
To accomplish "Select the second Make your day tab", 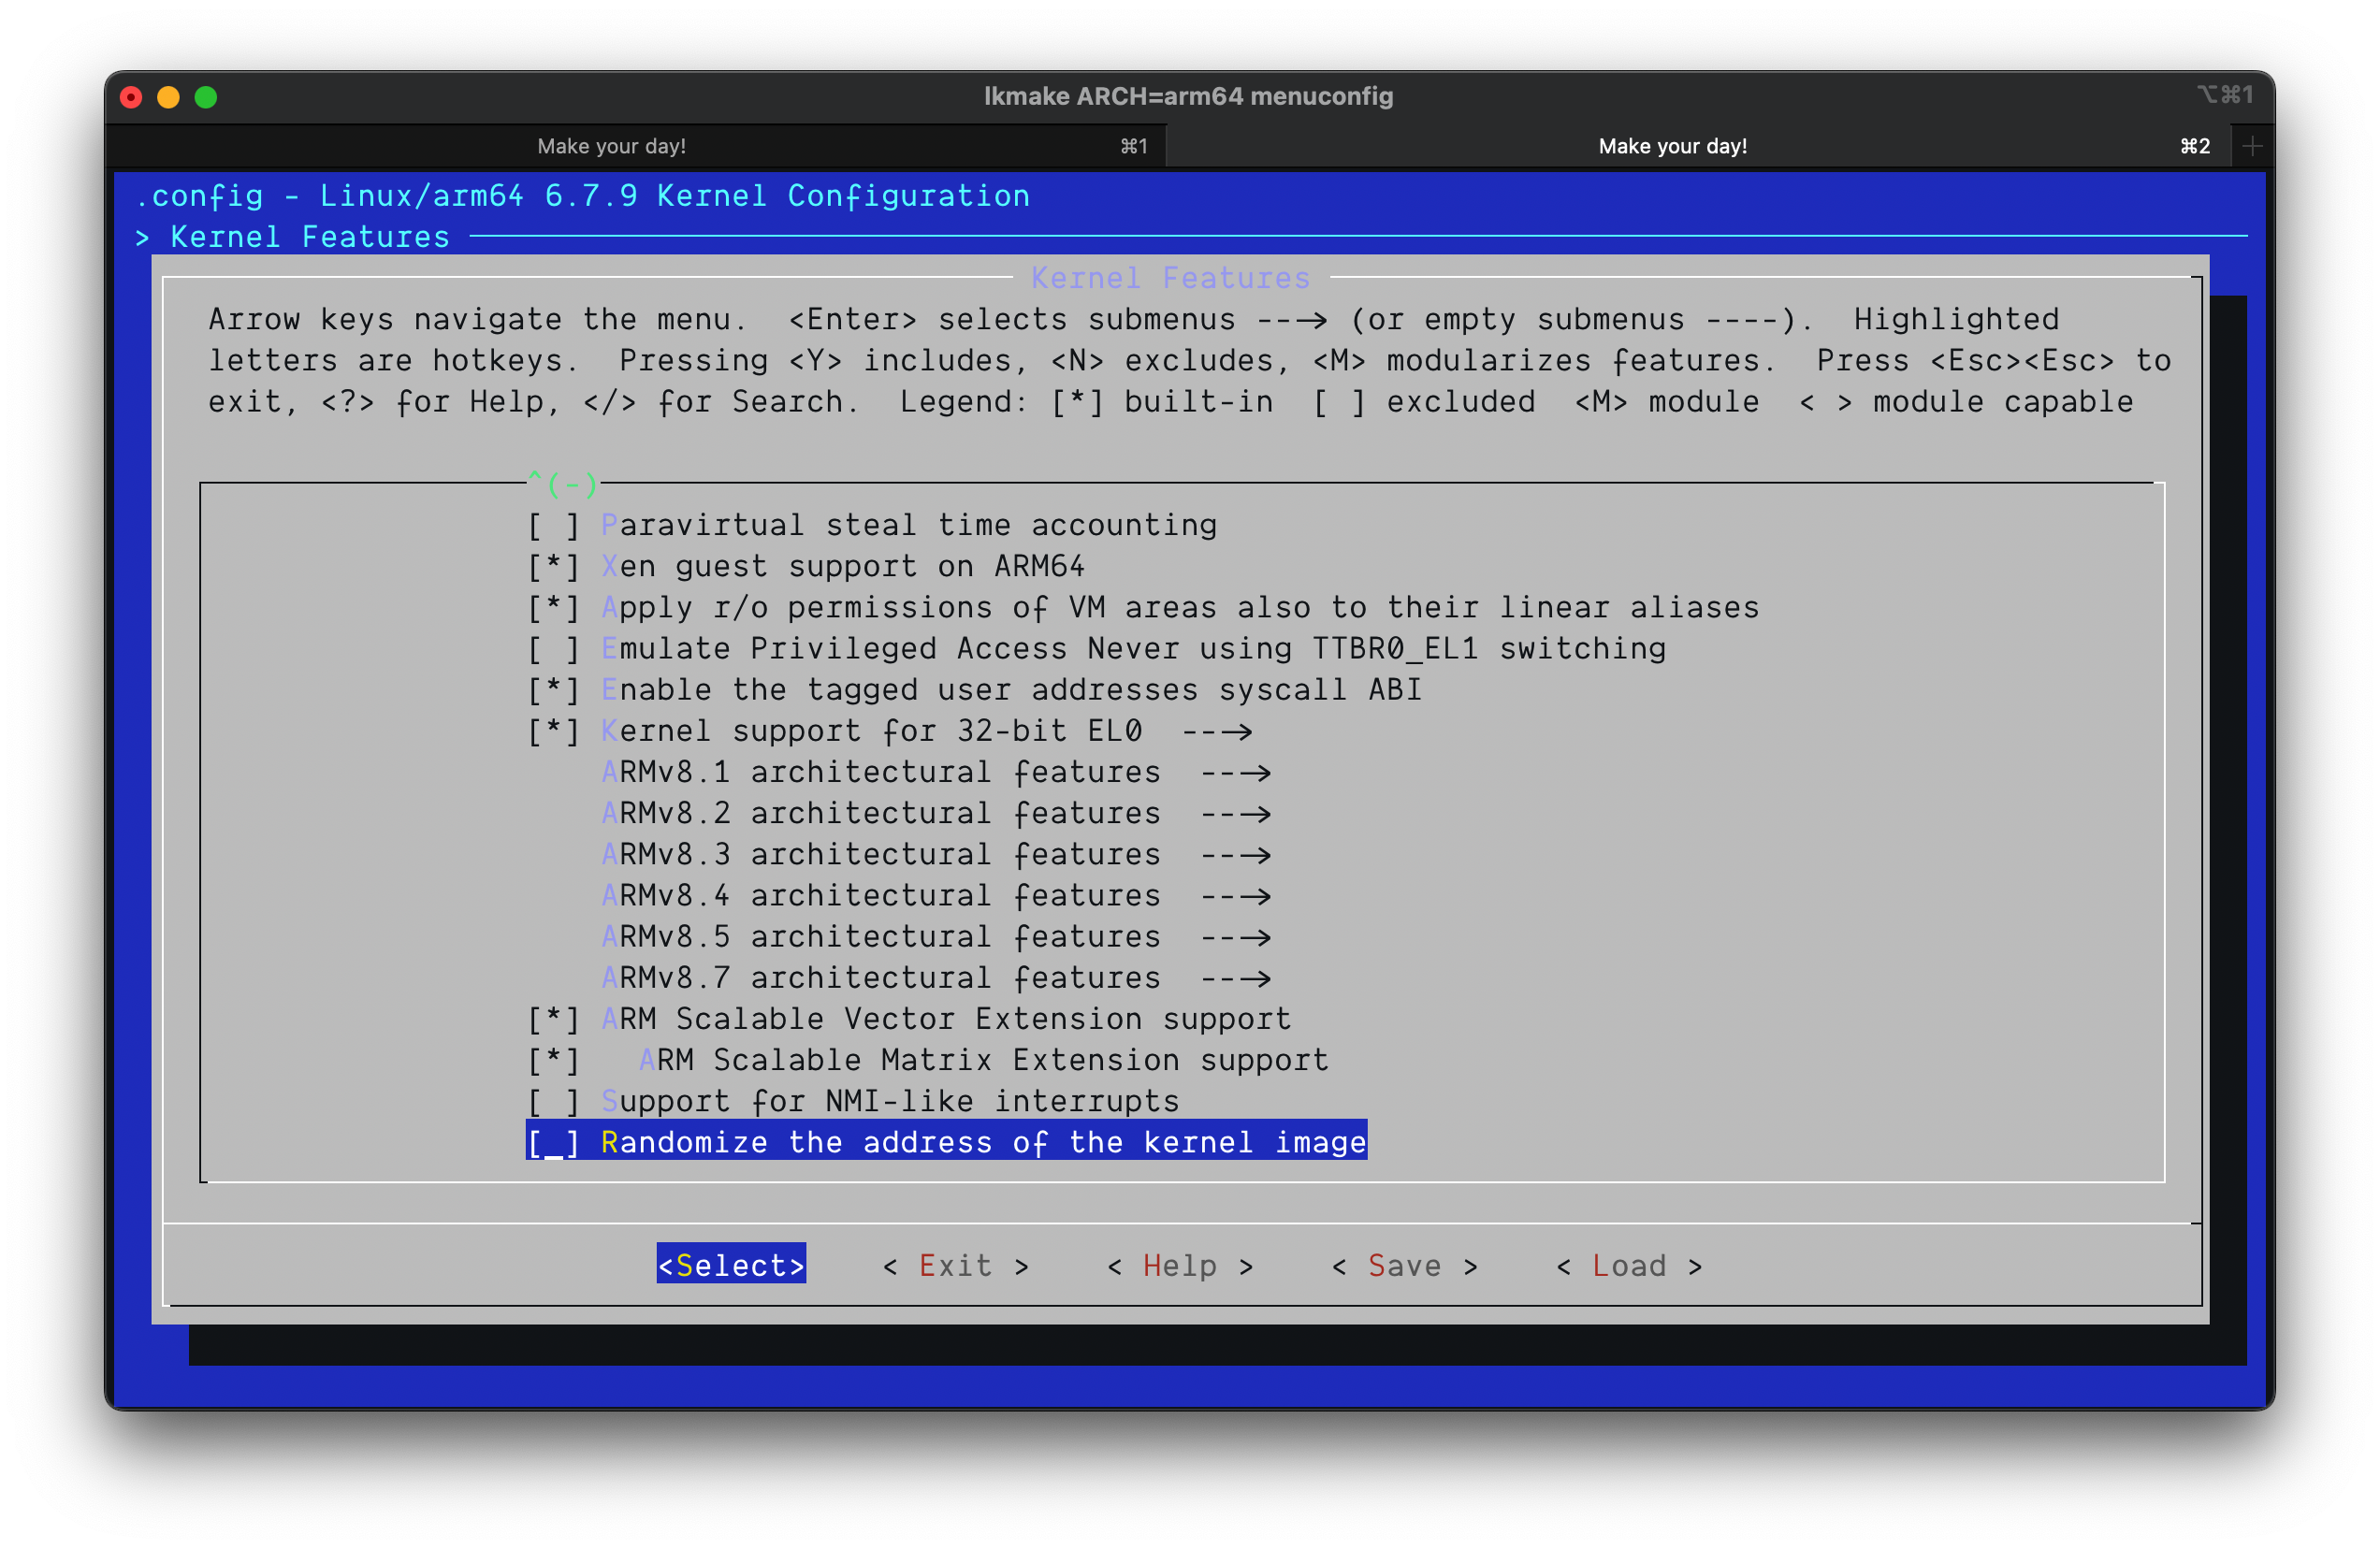I will (x=1672, y=146).
